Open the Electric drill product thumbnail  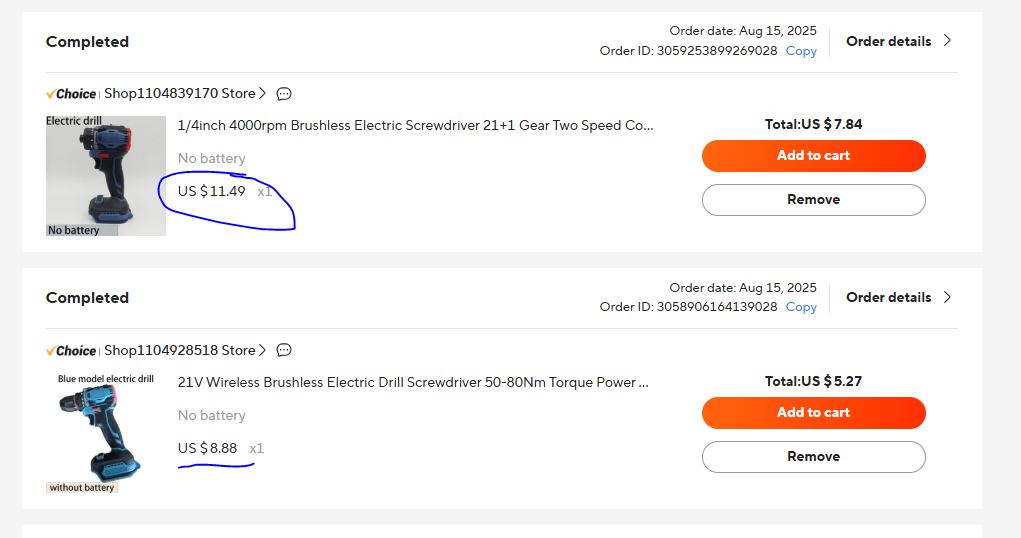(x=106, y=176)
